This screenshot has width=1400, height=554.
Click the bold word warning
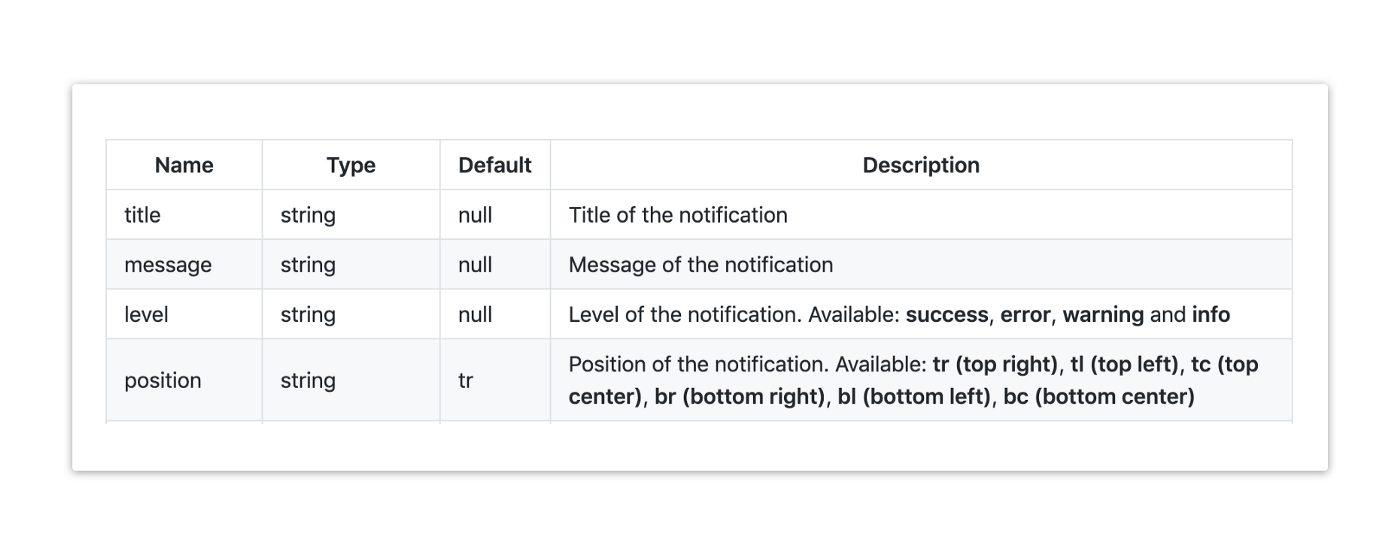click(x=1103, y=315)
